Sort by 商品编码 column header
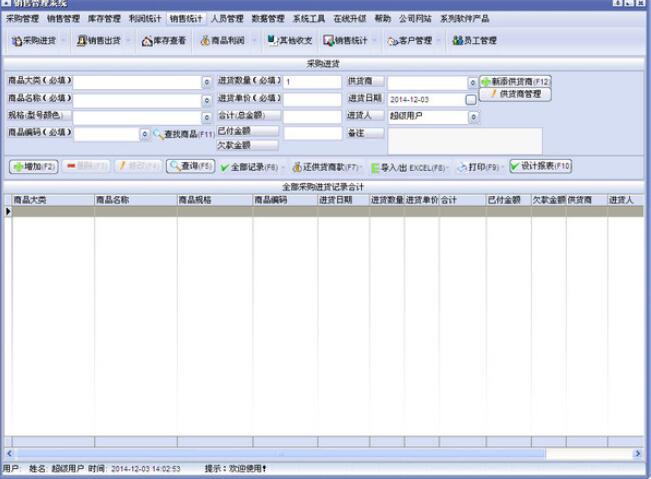The height and width of the screenshot is (479, 651). (x=285, y=200)
